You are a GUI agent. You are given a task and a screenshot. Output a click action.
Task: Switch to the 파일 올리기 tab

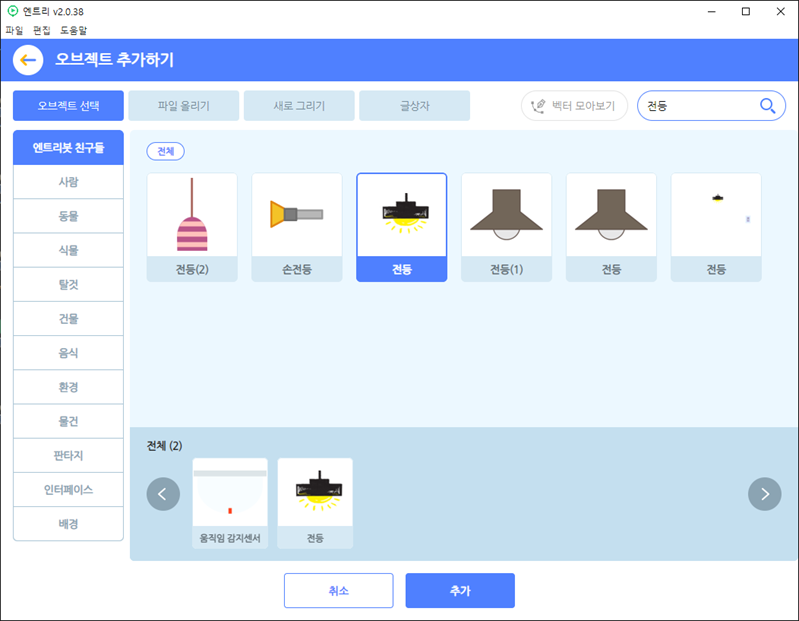tap(184, 106)
